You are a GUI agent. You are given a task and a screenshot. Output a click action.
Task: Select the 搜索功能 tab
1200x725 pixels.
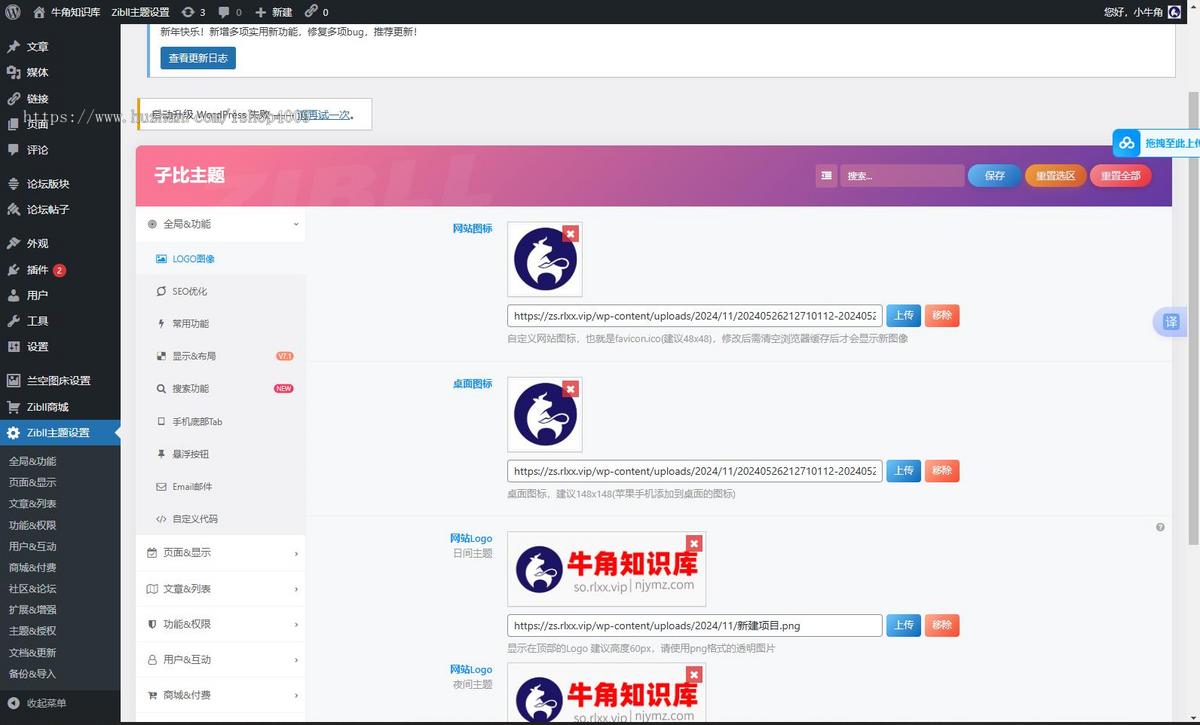pos(221,389)
